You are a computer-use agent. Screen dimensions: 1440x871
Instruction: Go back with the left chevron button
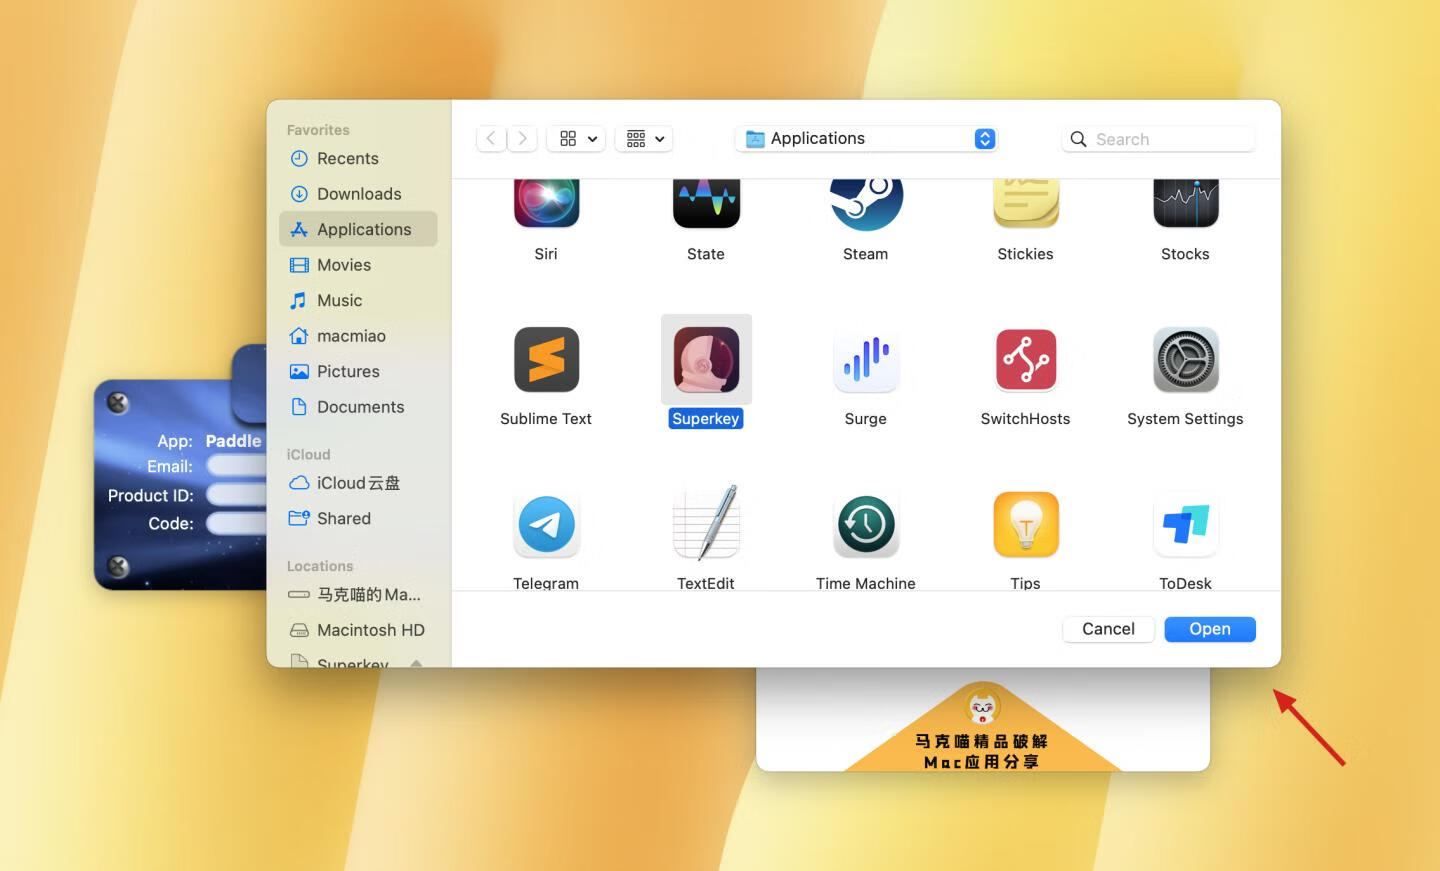coord(491,139)
